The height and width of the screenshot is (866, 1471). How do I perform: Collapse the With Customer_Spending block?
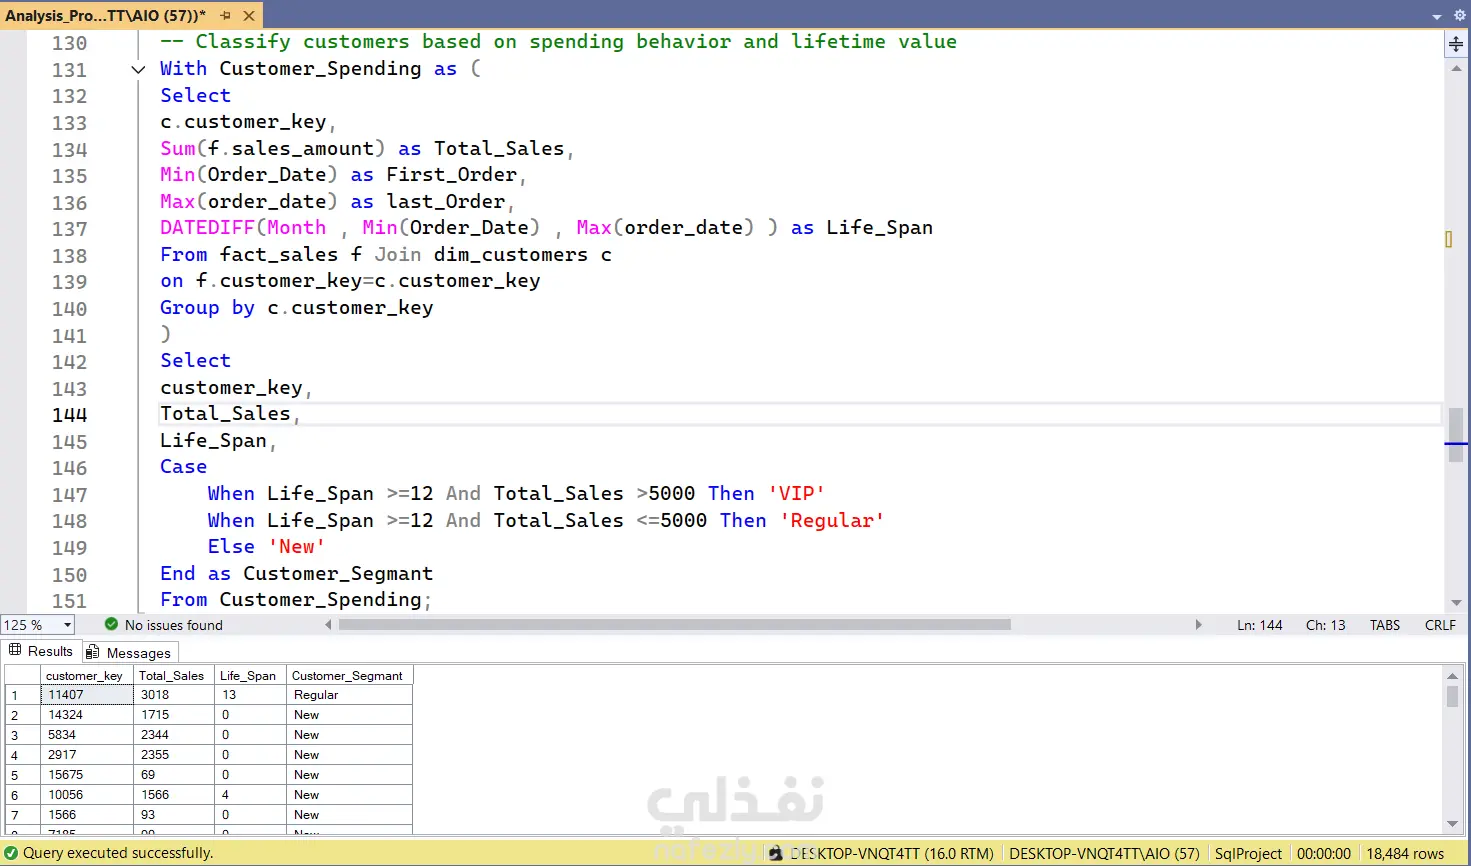pyautogui.click(x=138, y=69)
